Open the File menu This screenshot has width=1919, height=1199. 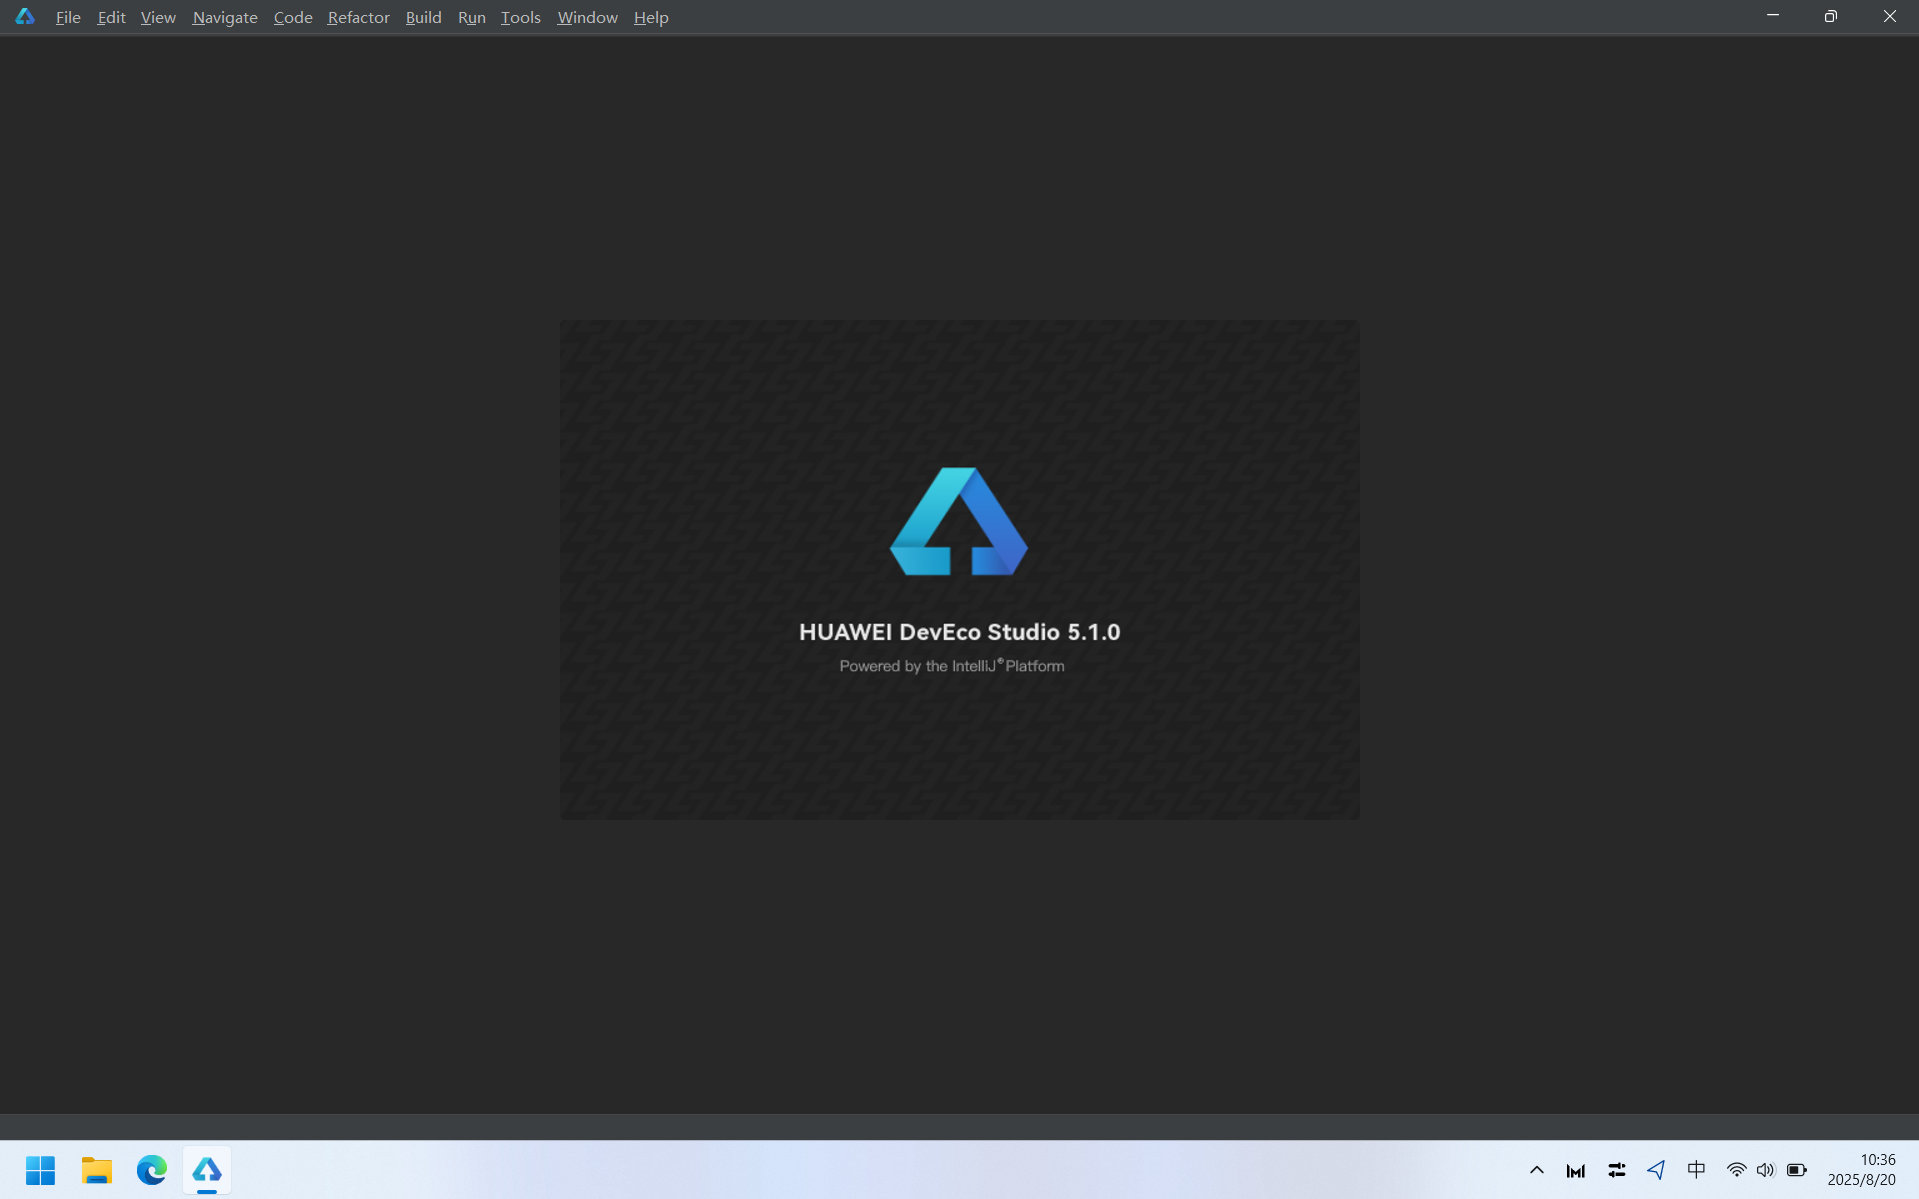pos(68,18)
